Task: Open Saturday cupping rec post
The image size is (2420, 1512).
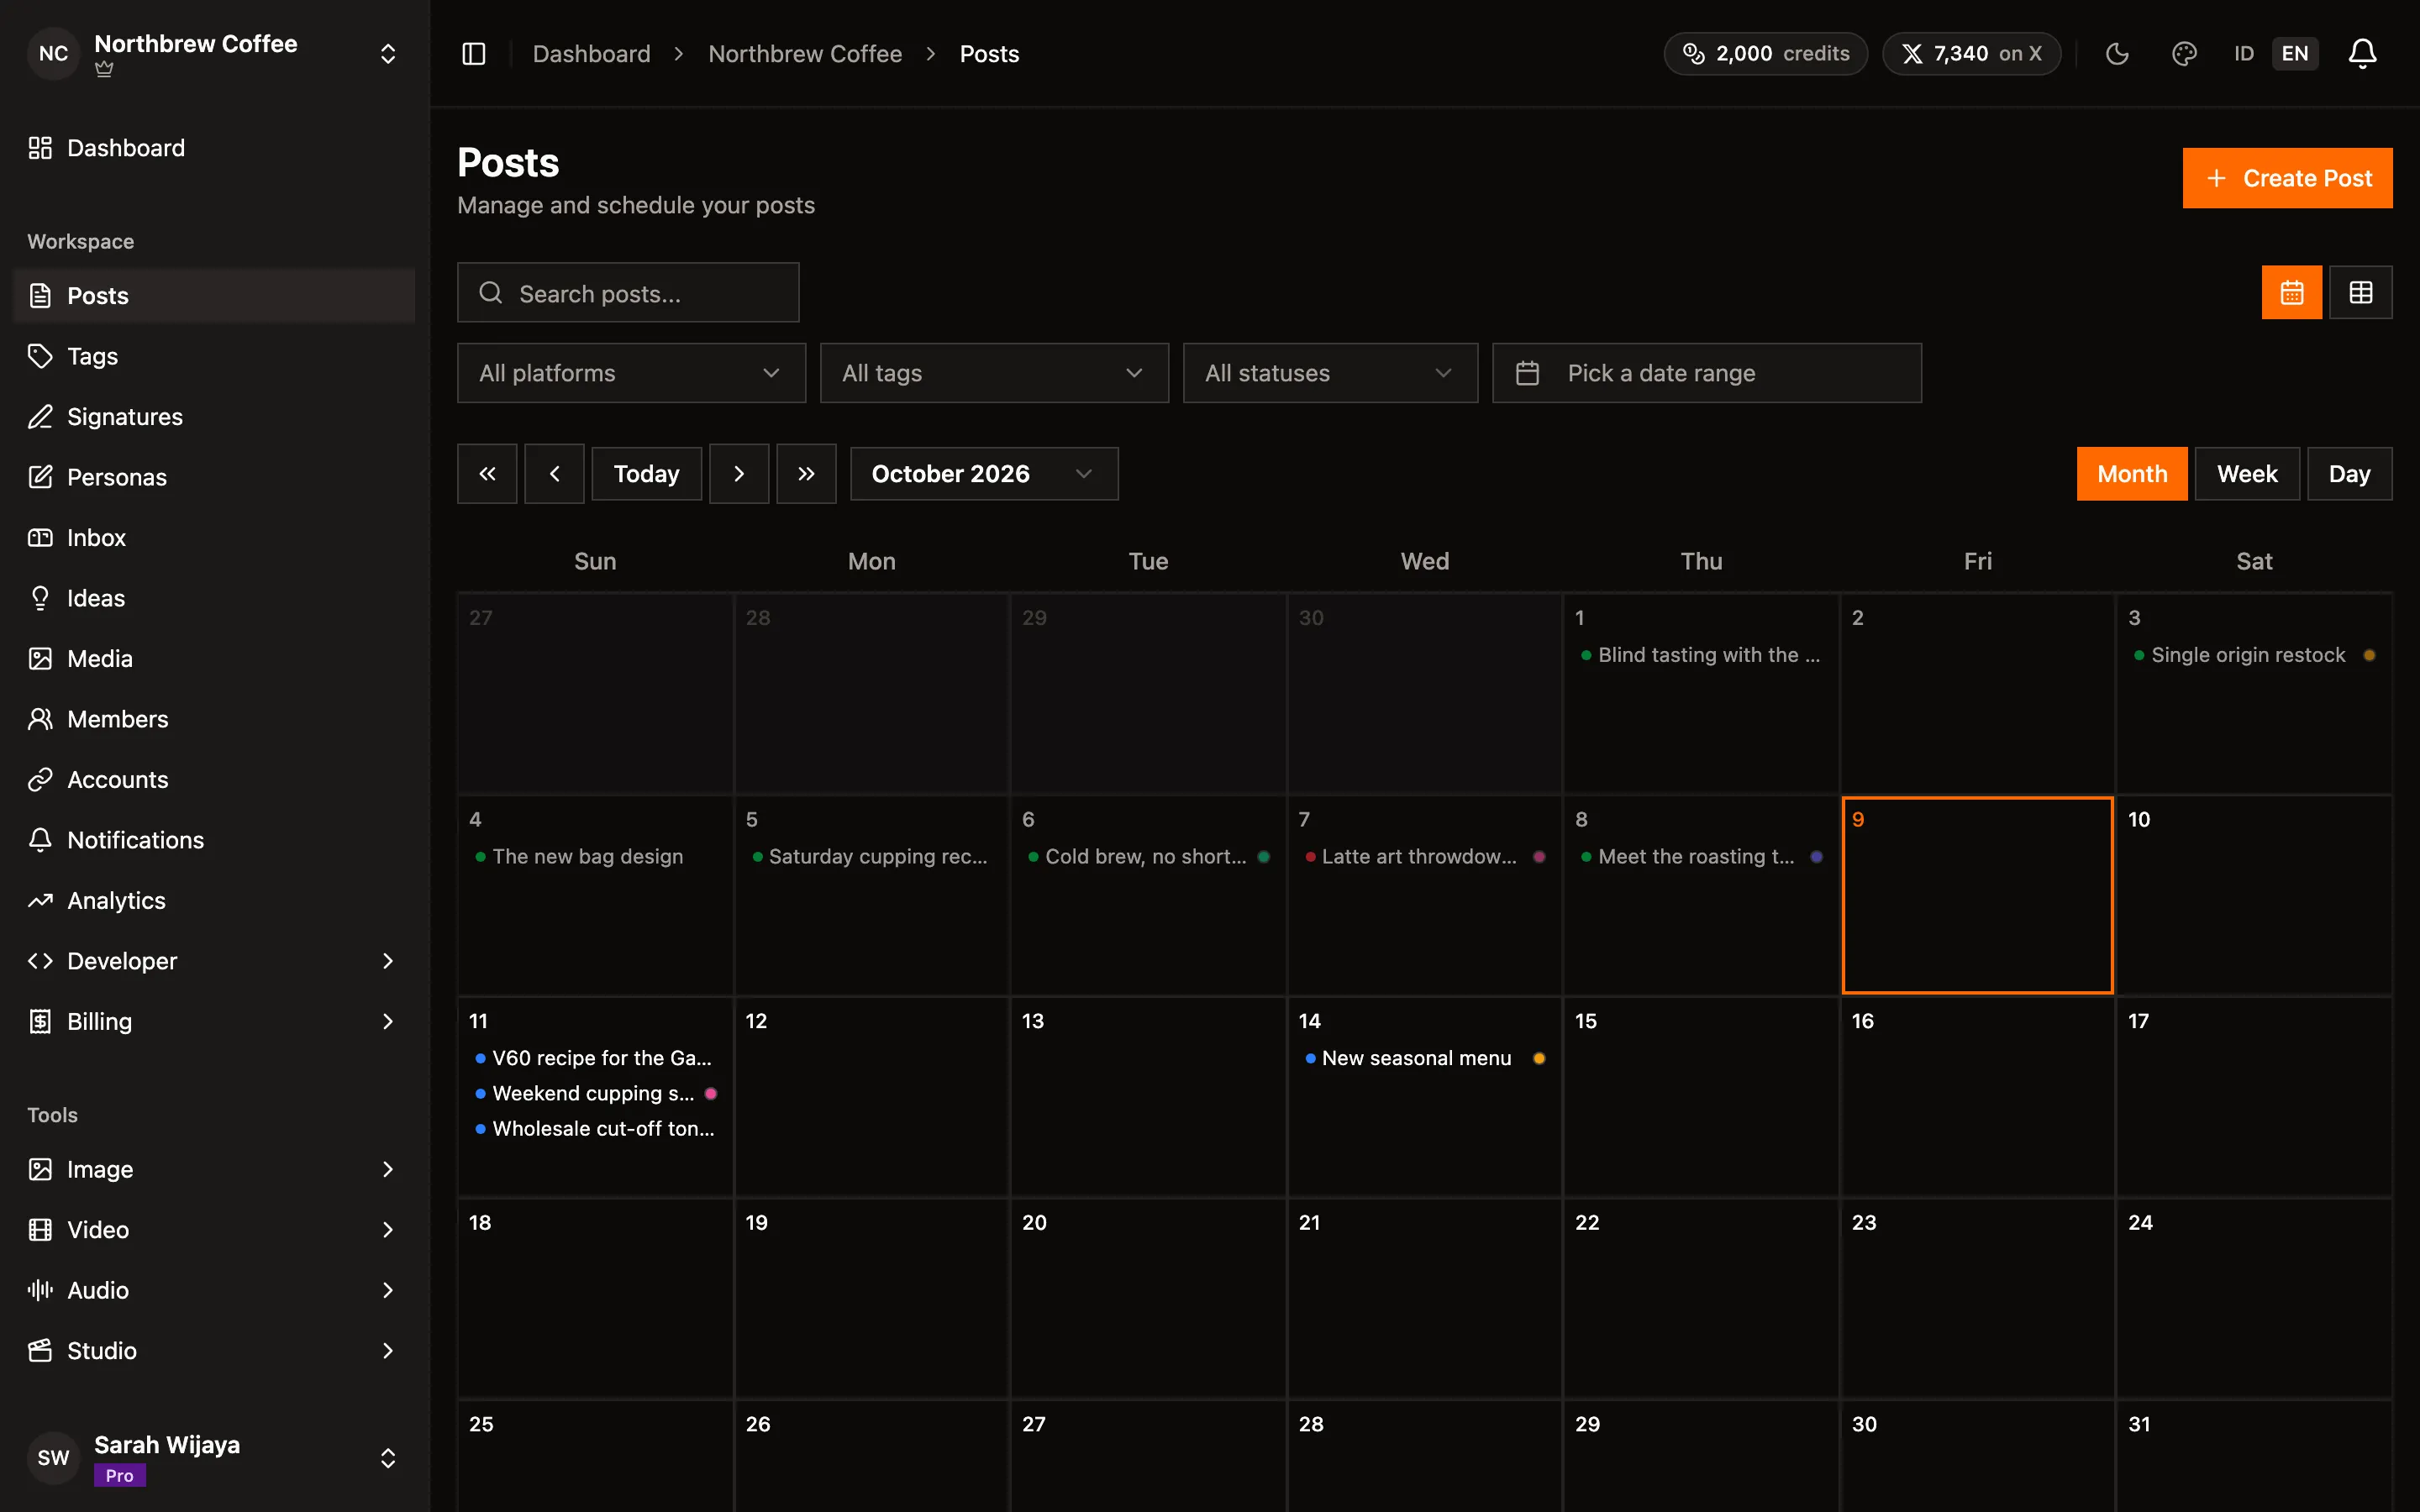Action: click(871, 857)
